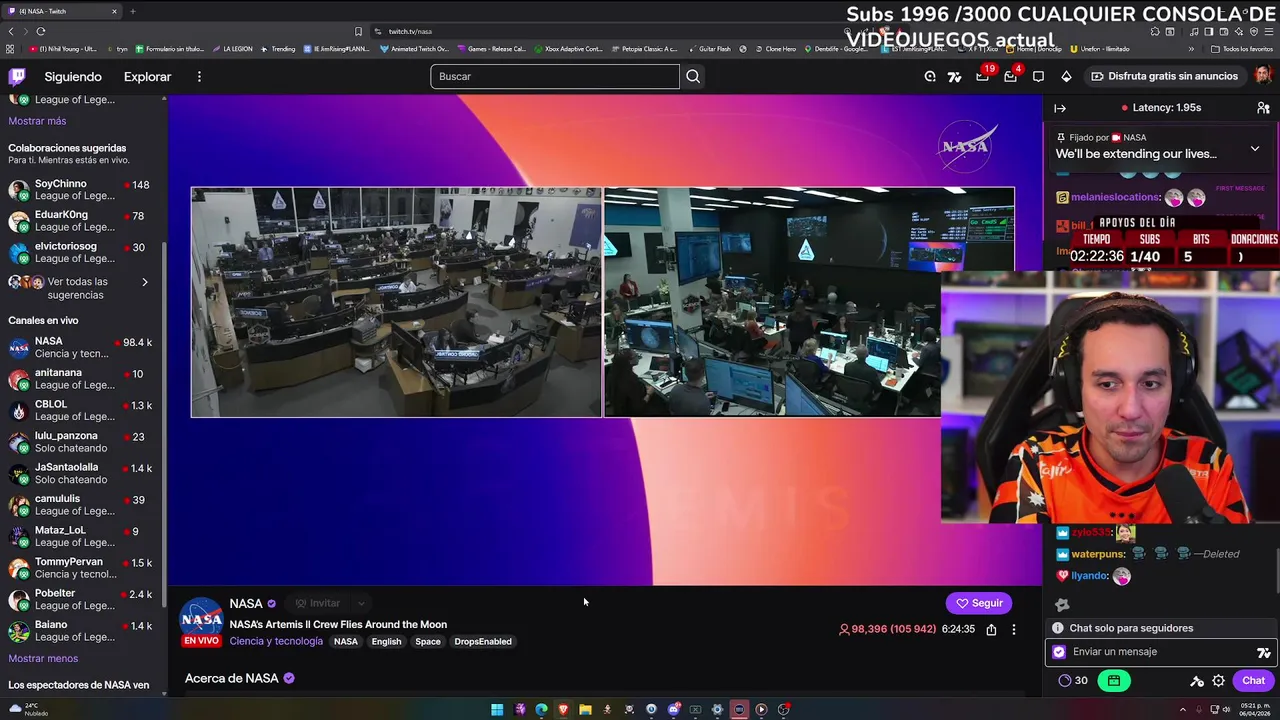Viewport: 1280px width, 720px height.
Task: Open the moderation tools hammer icon
Action: point(1196,681)
